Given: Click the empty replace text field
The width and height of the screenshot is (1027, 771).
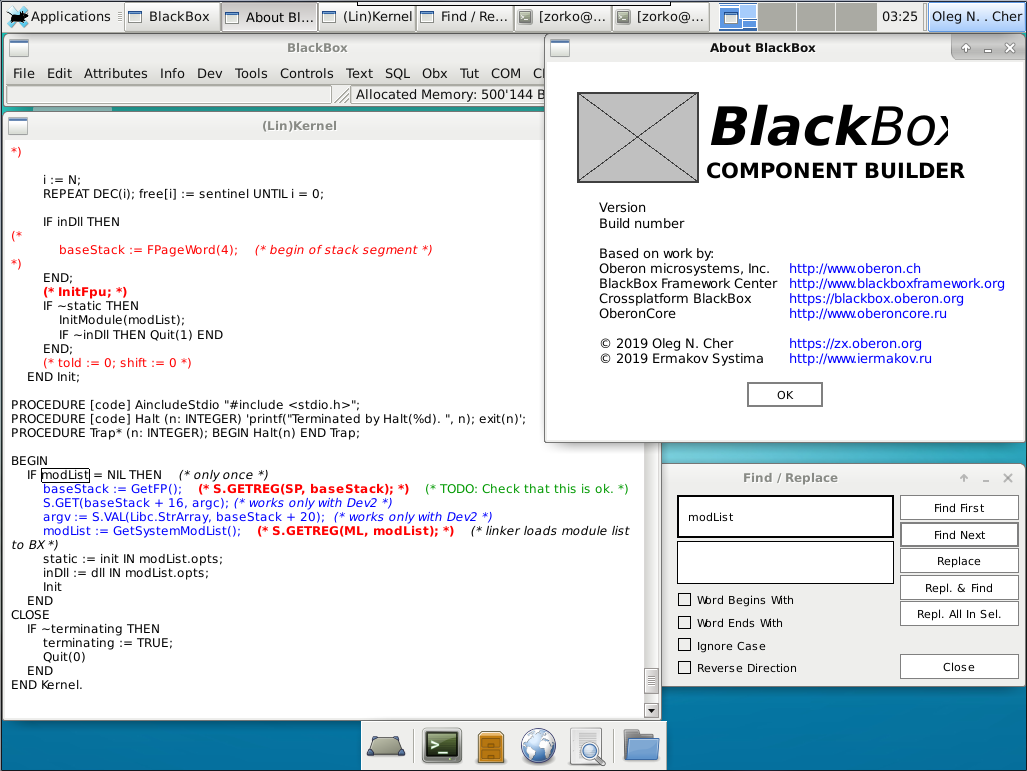Looking at the screenshot, I should click(785, 562).
